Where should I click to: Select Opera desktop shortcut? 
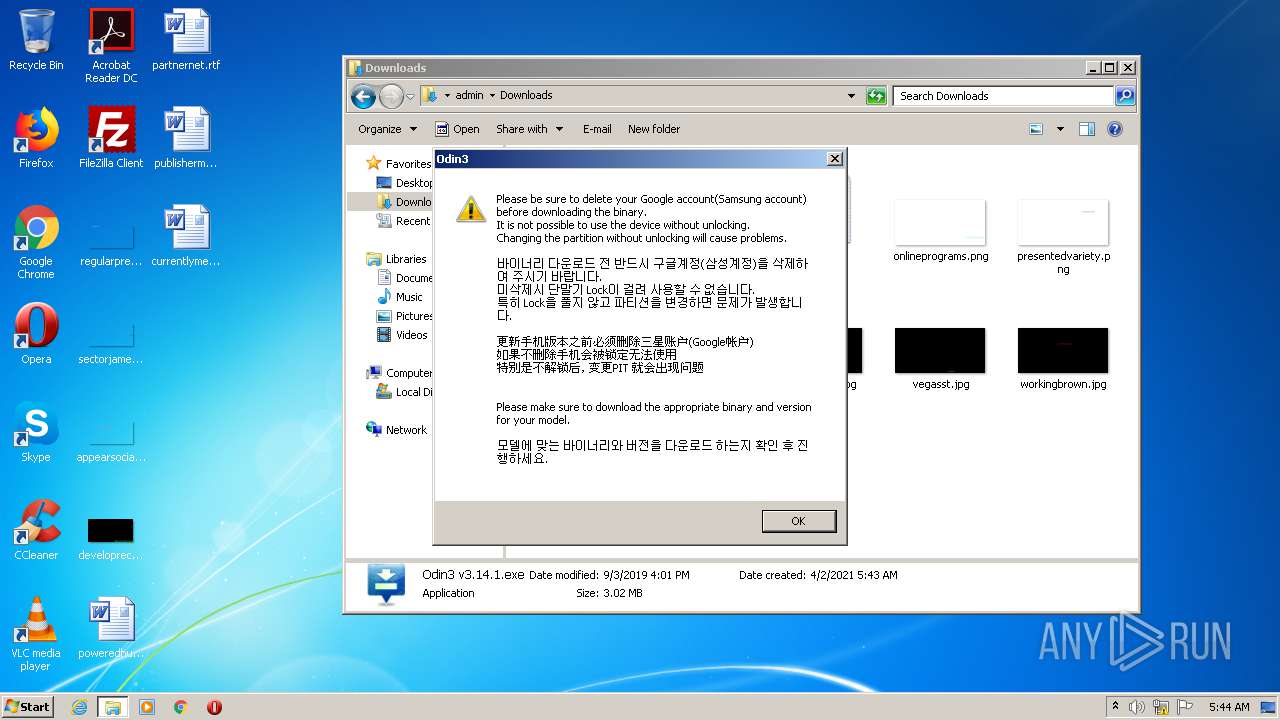[x=36, y=334]
